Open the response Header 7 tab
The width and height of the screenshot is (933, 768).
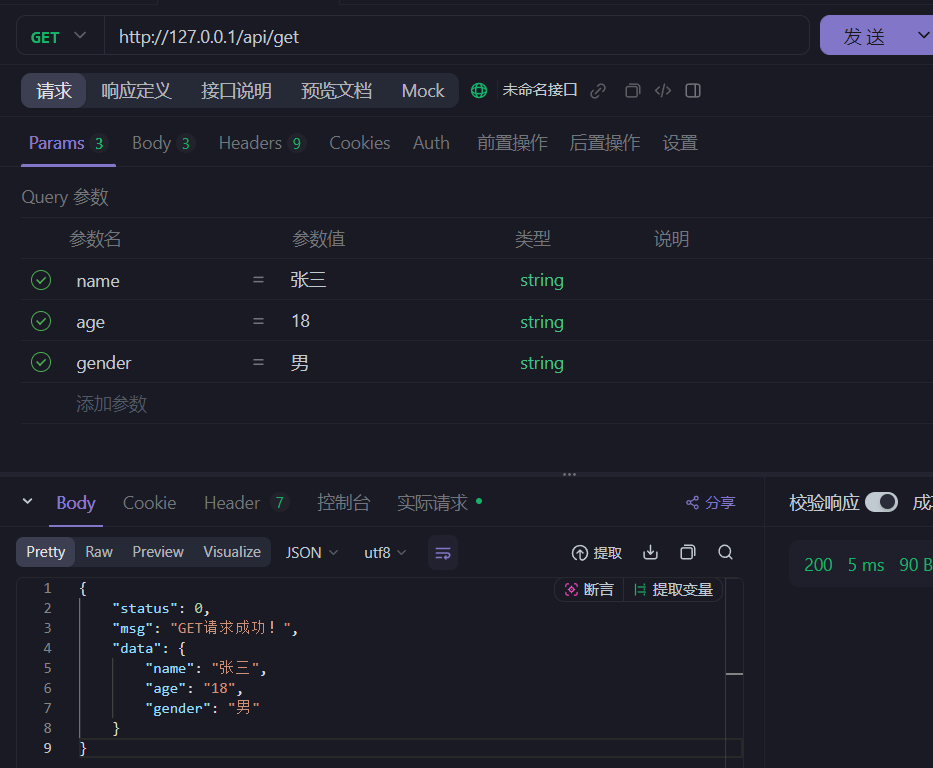(246, 503)
